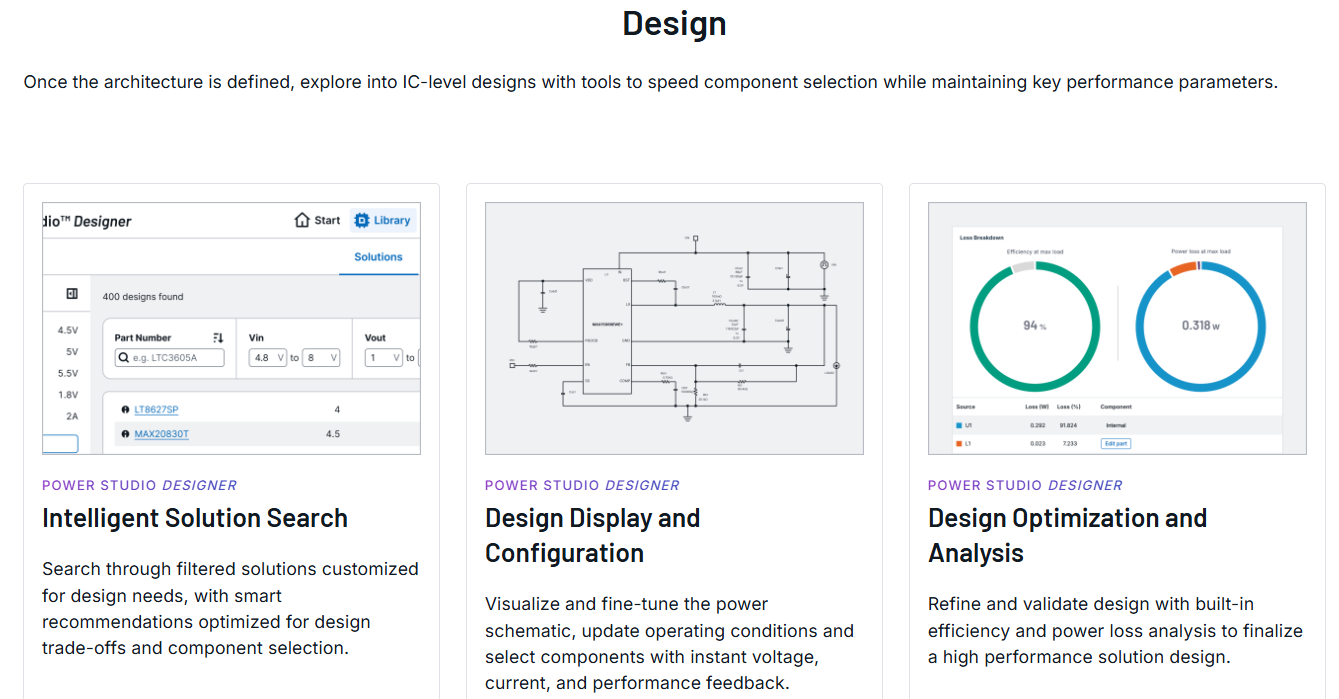
Task: Click the 0.318 W power loss value
Action: pyautogui.click(x=1200, y=326)
